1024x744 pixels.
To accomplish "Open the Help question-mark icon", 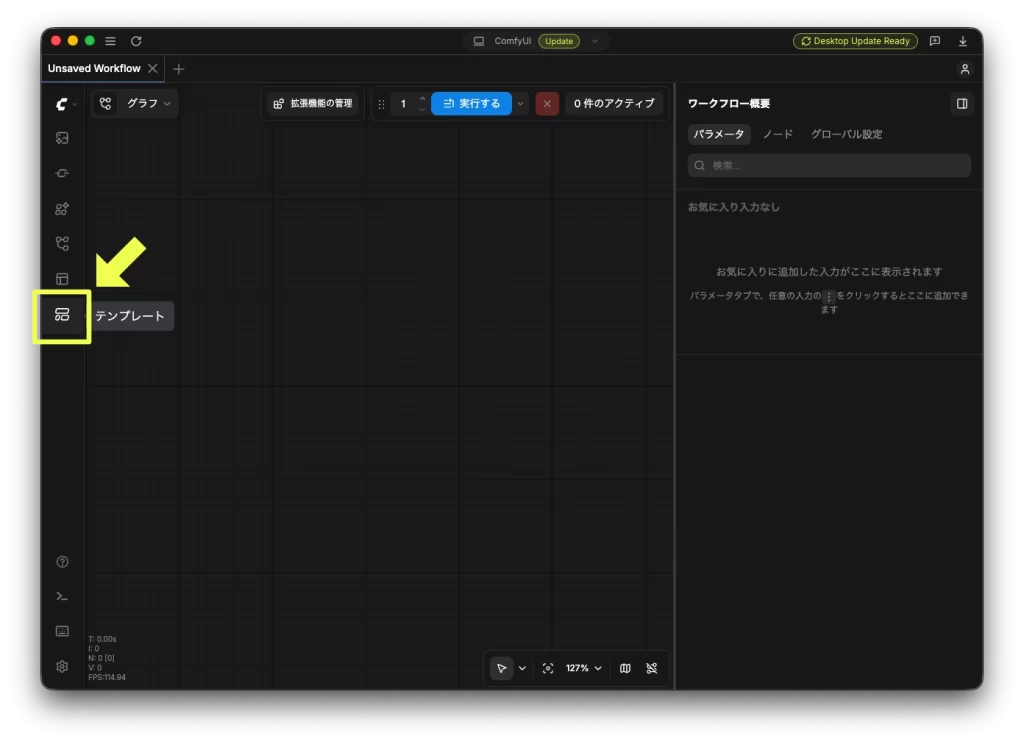I will click(62, 562).
